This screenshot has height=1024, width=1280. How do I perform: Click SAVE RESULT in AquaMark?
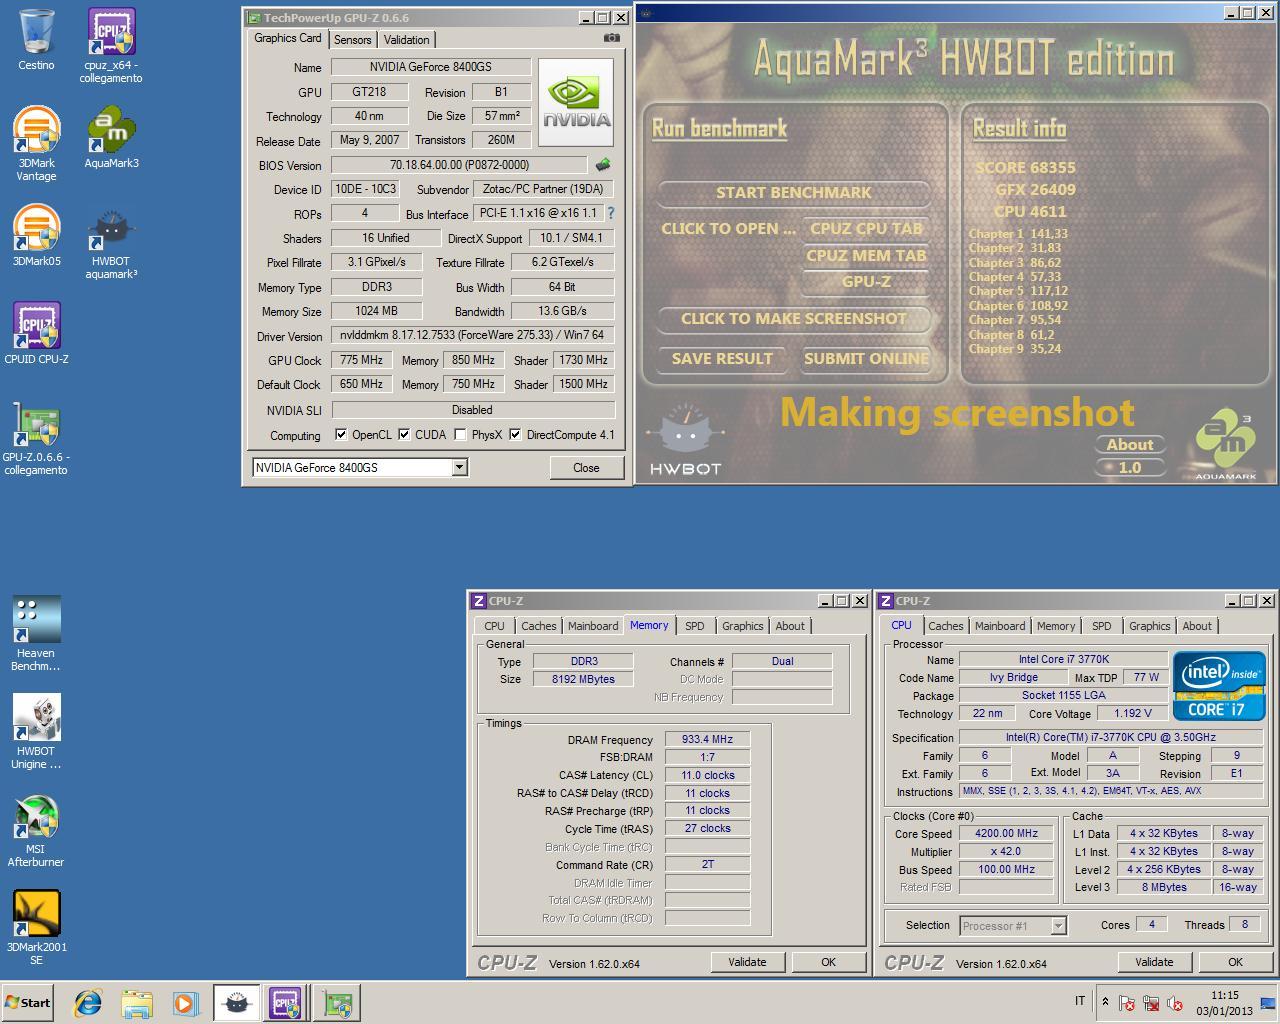[722, 359]
